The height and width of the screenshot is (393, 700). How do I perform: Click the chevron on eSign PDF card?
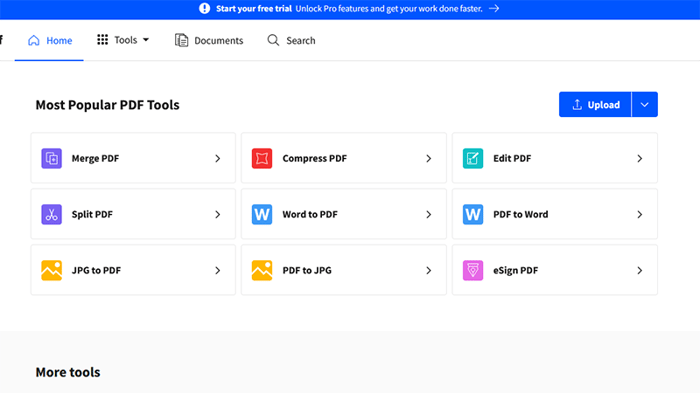point(640,271)
